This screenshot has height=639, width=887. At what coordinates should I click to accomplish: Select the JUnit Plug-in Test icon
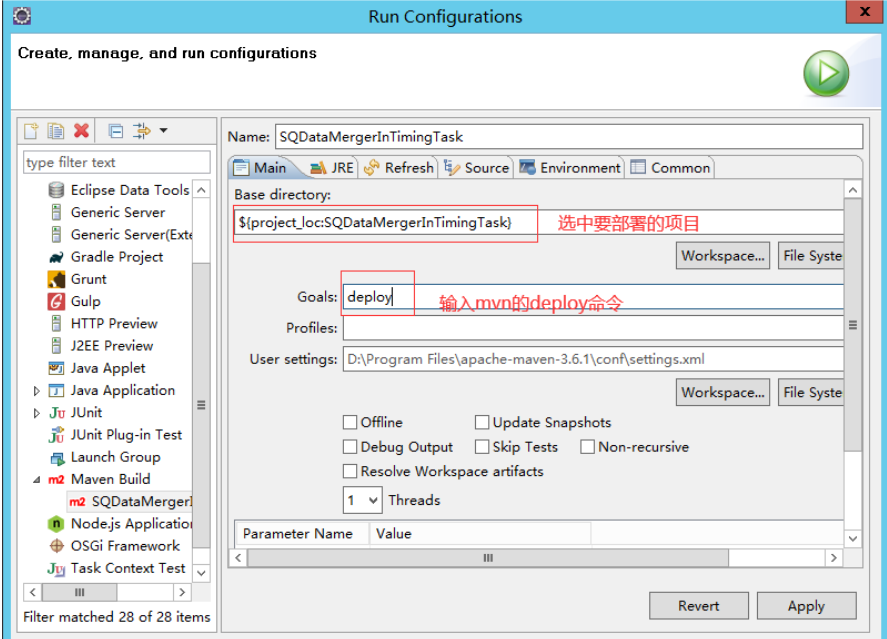click(56, 435)
